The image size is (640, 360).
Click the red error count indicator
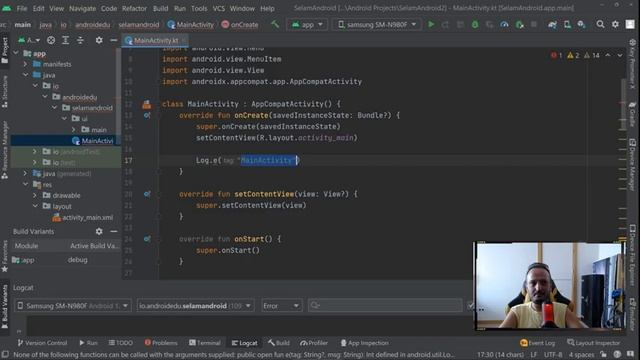[556, 55]
